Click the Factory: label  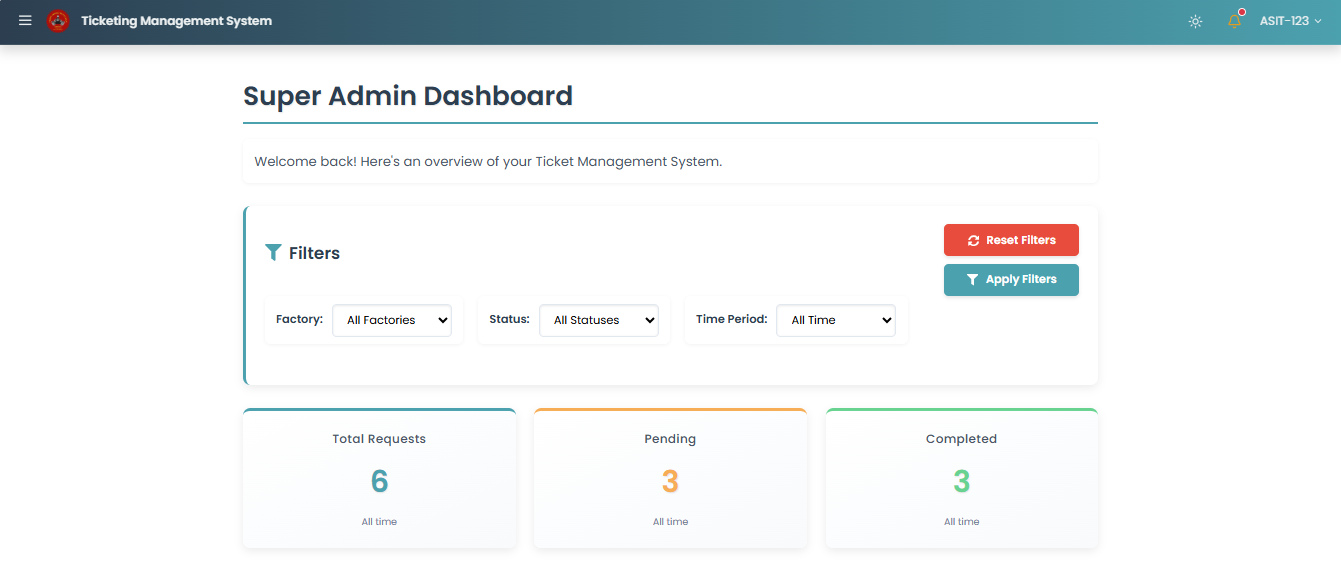coord(299,319)
